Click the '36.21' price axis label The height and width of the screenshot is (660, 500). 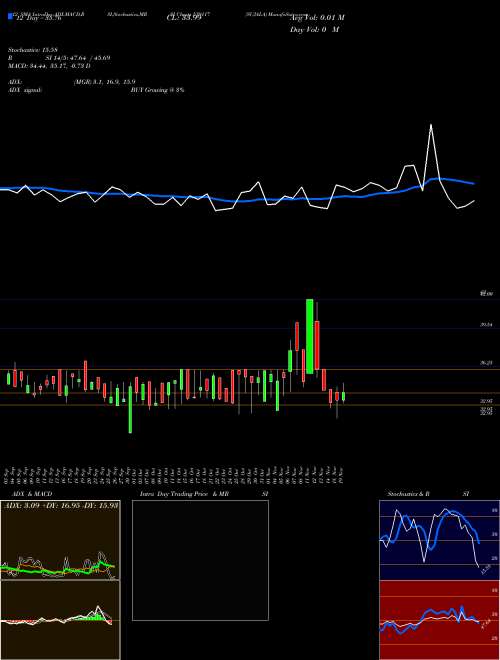[x=487, y=362]
